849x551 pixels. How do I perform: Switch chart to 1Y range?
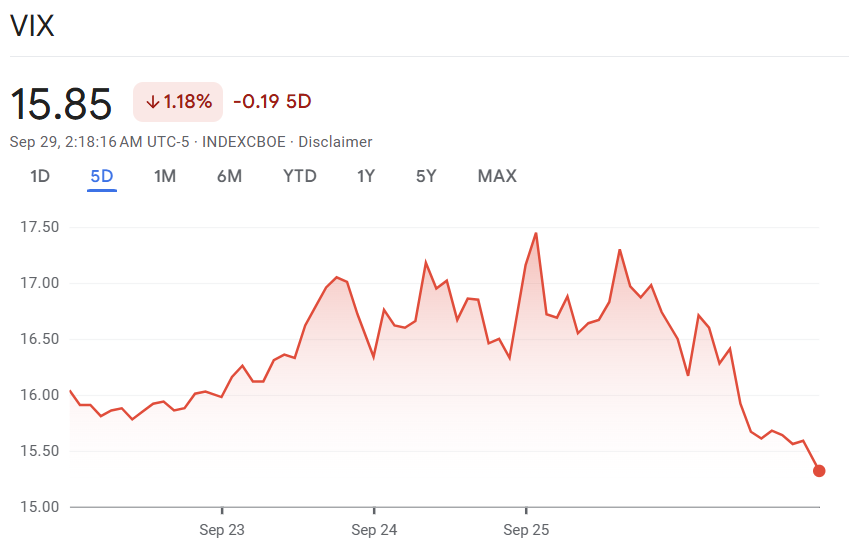click(366, 177)
